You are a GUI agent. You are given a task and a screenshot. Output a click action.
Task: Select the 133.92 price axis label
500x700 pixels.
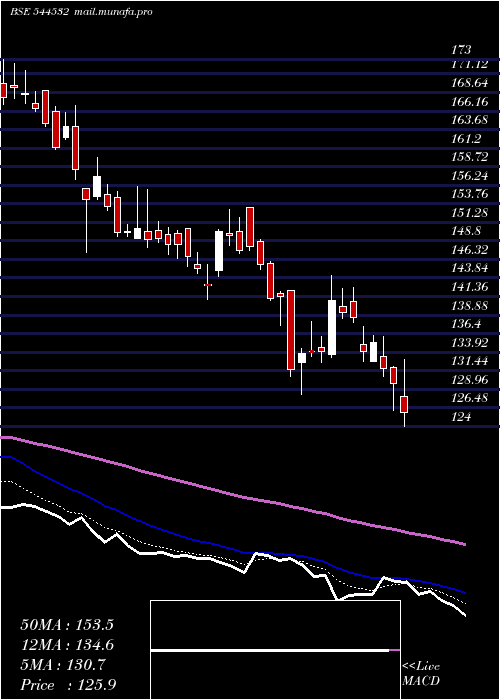coord(469,342)
